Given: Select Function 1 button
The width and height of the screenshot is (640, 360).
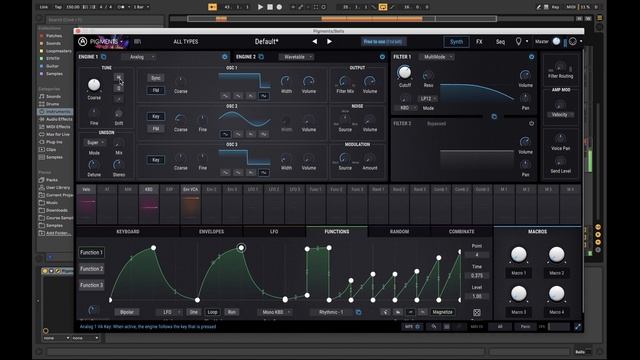Looking at the screenshot, I should (91, 253).
